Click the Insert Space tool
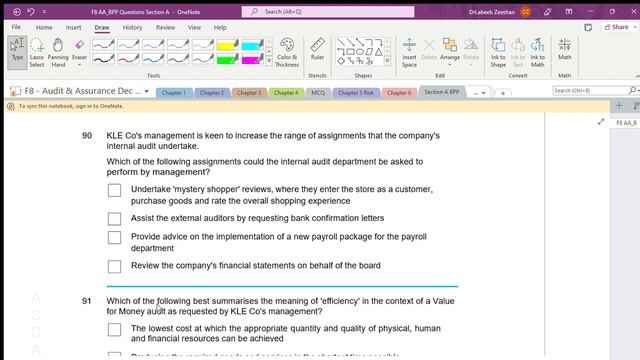Viewport: 640px width, 360px height. point(409,52)
